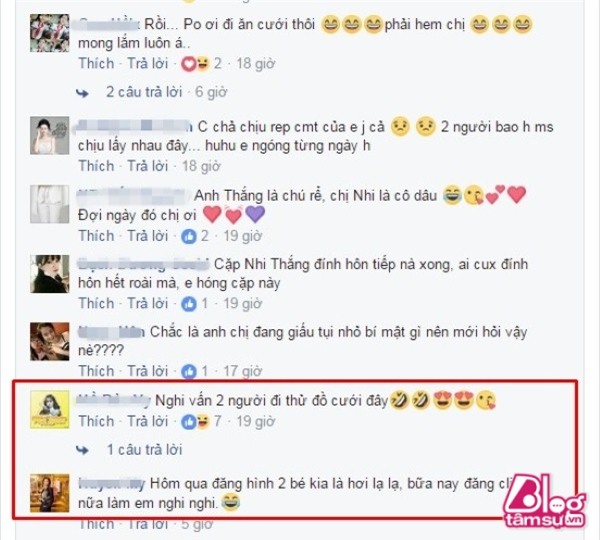Reply to "C chả chịu rep cmt" comment via Trả lời
This screenshot has height=540, width=600.
click(148, 166)
